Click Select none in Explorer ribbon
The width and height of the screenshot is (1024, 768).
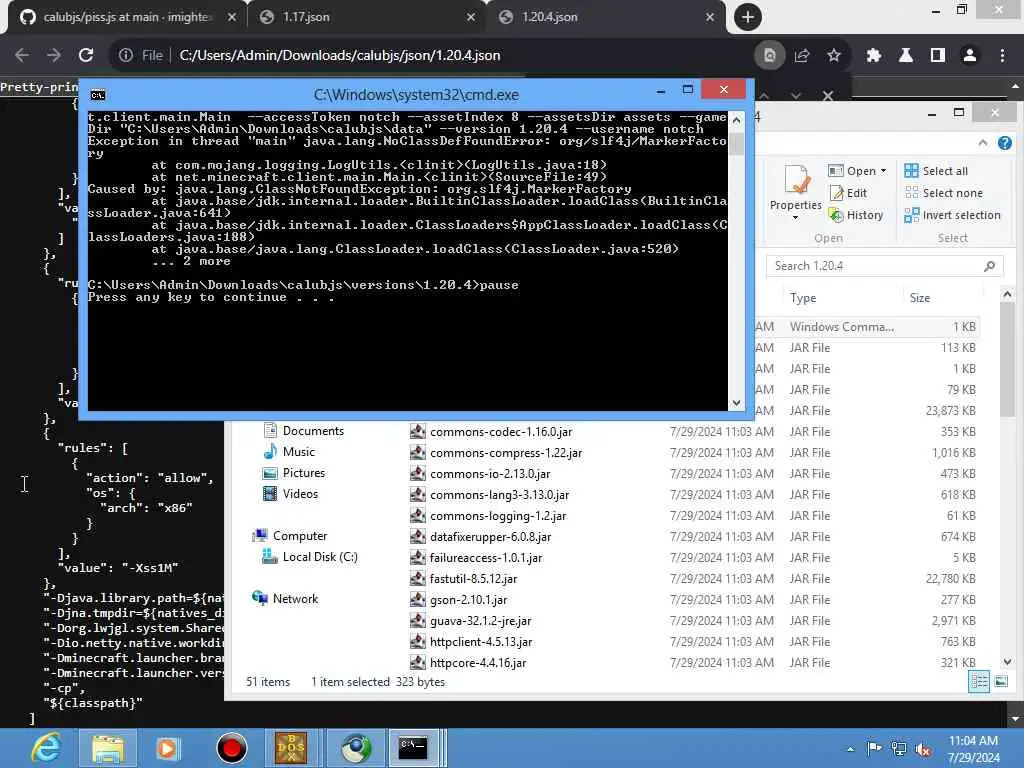click(x=944, y=193)
